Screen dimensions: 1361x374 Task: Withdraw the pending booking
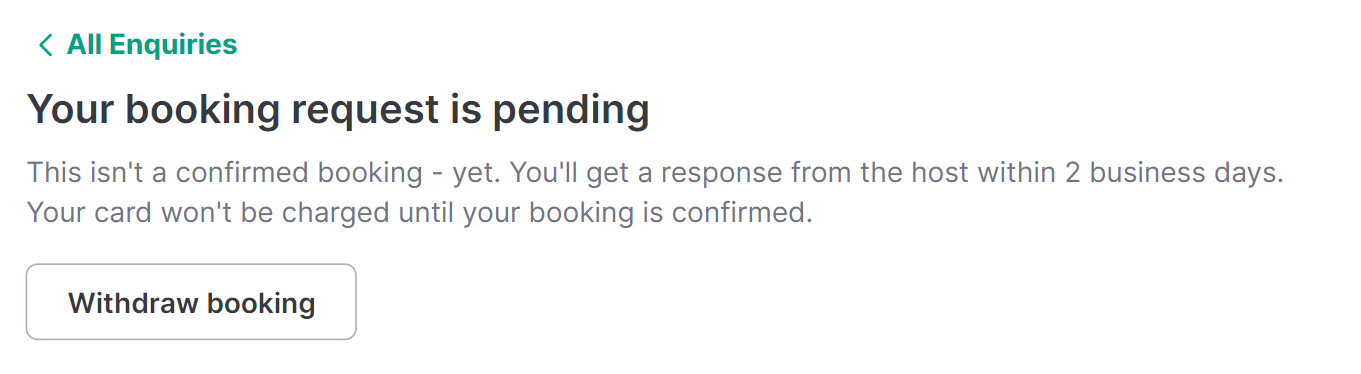click(x=191, y=302)
